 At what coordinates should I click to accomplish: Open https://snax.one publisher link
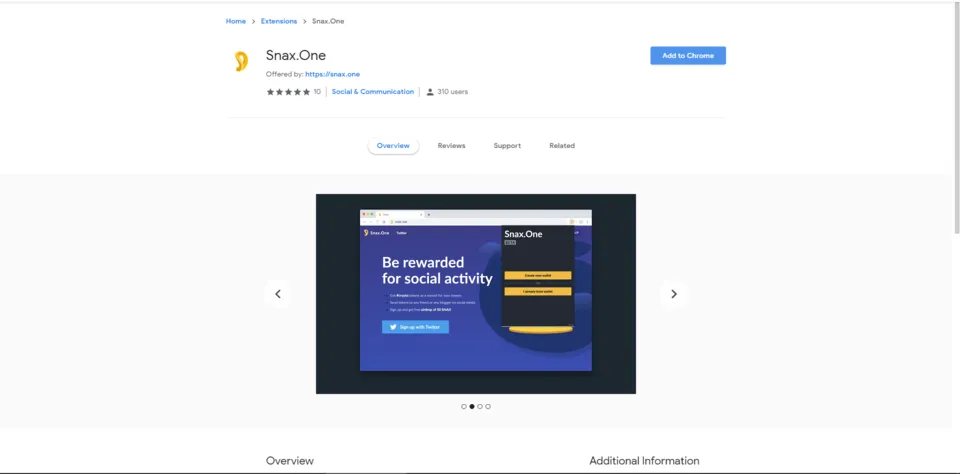coord(332,74)
